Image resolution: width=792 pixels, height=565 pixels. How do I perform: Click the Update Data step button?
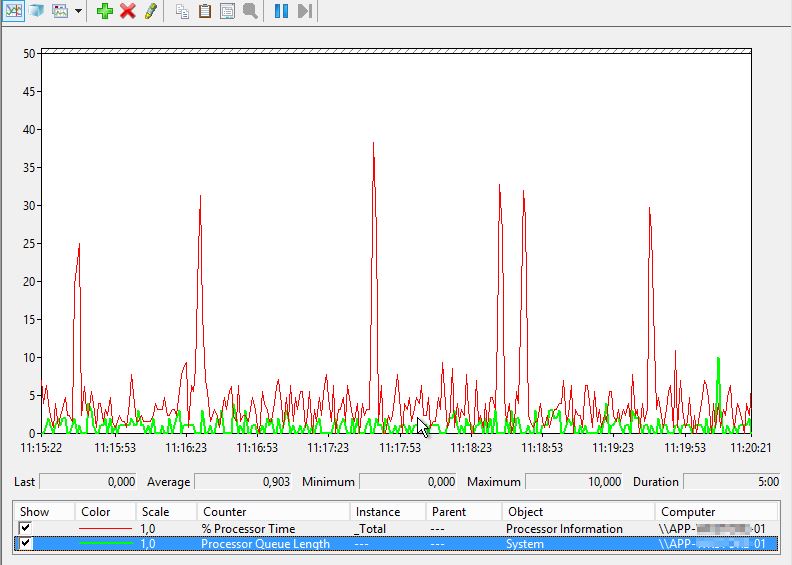(x=305, y=11)
